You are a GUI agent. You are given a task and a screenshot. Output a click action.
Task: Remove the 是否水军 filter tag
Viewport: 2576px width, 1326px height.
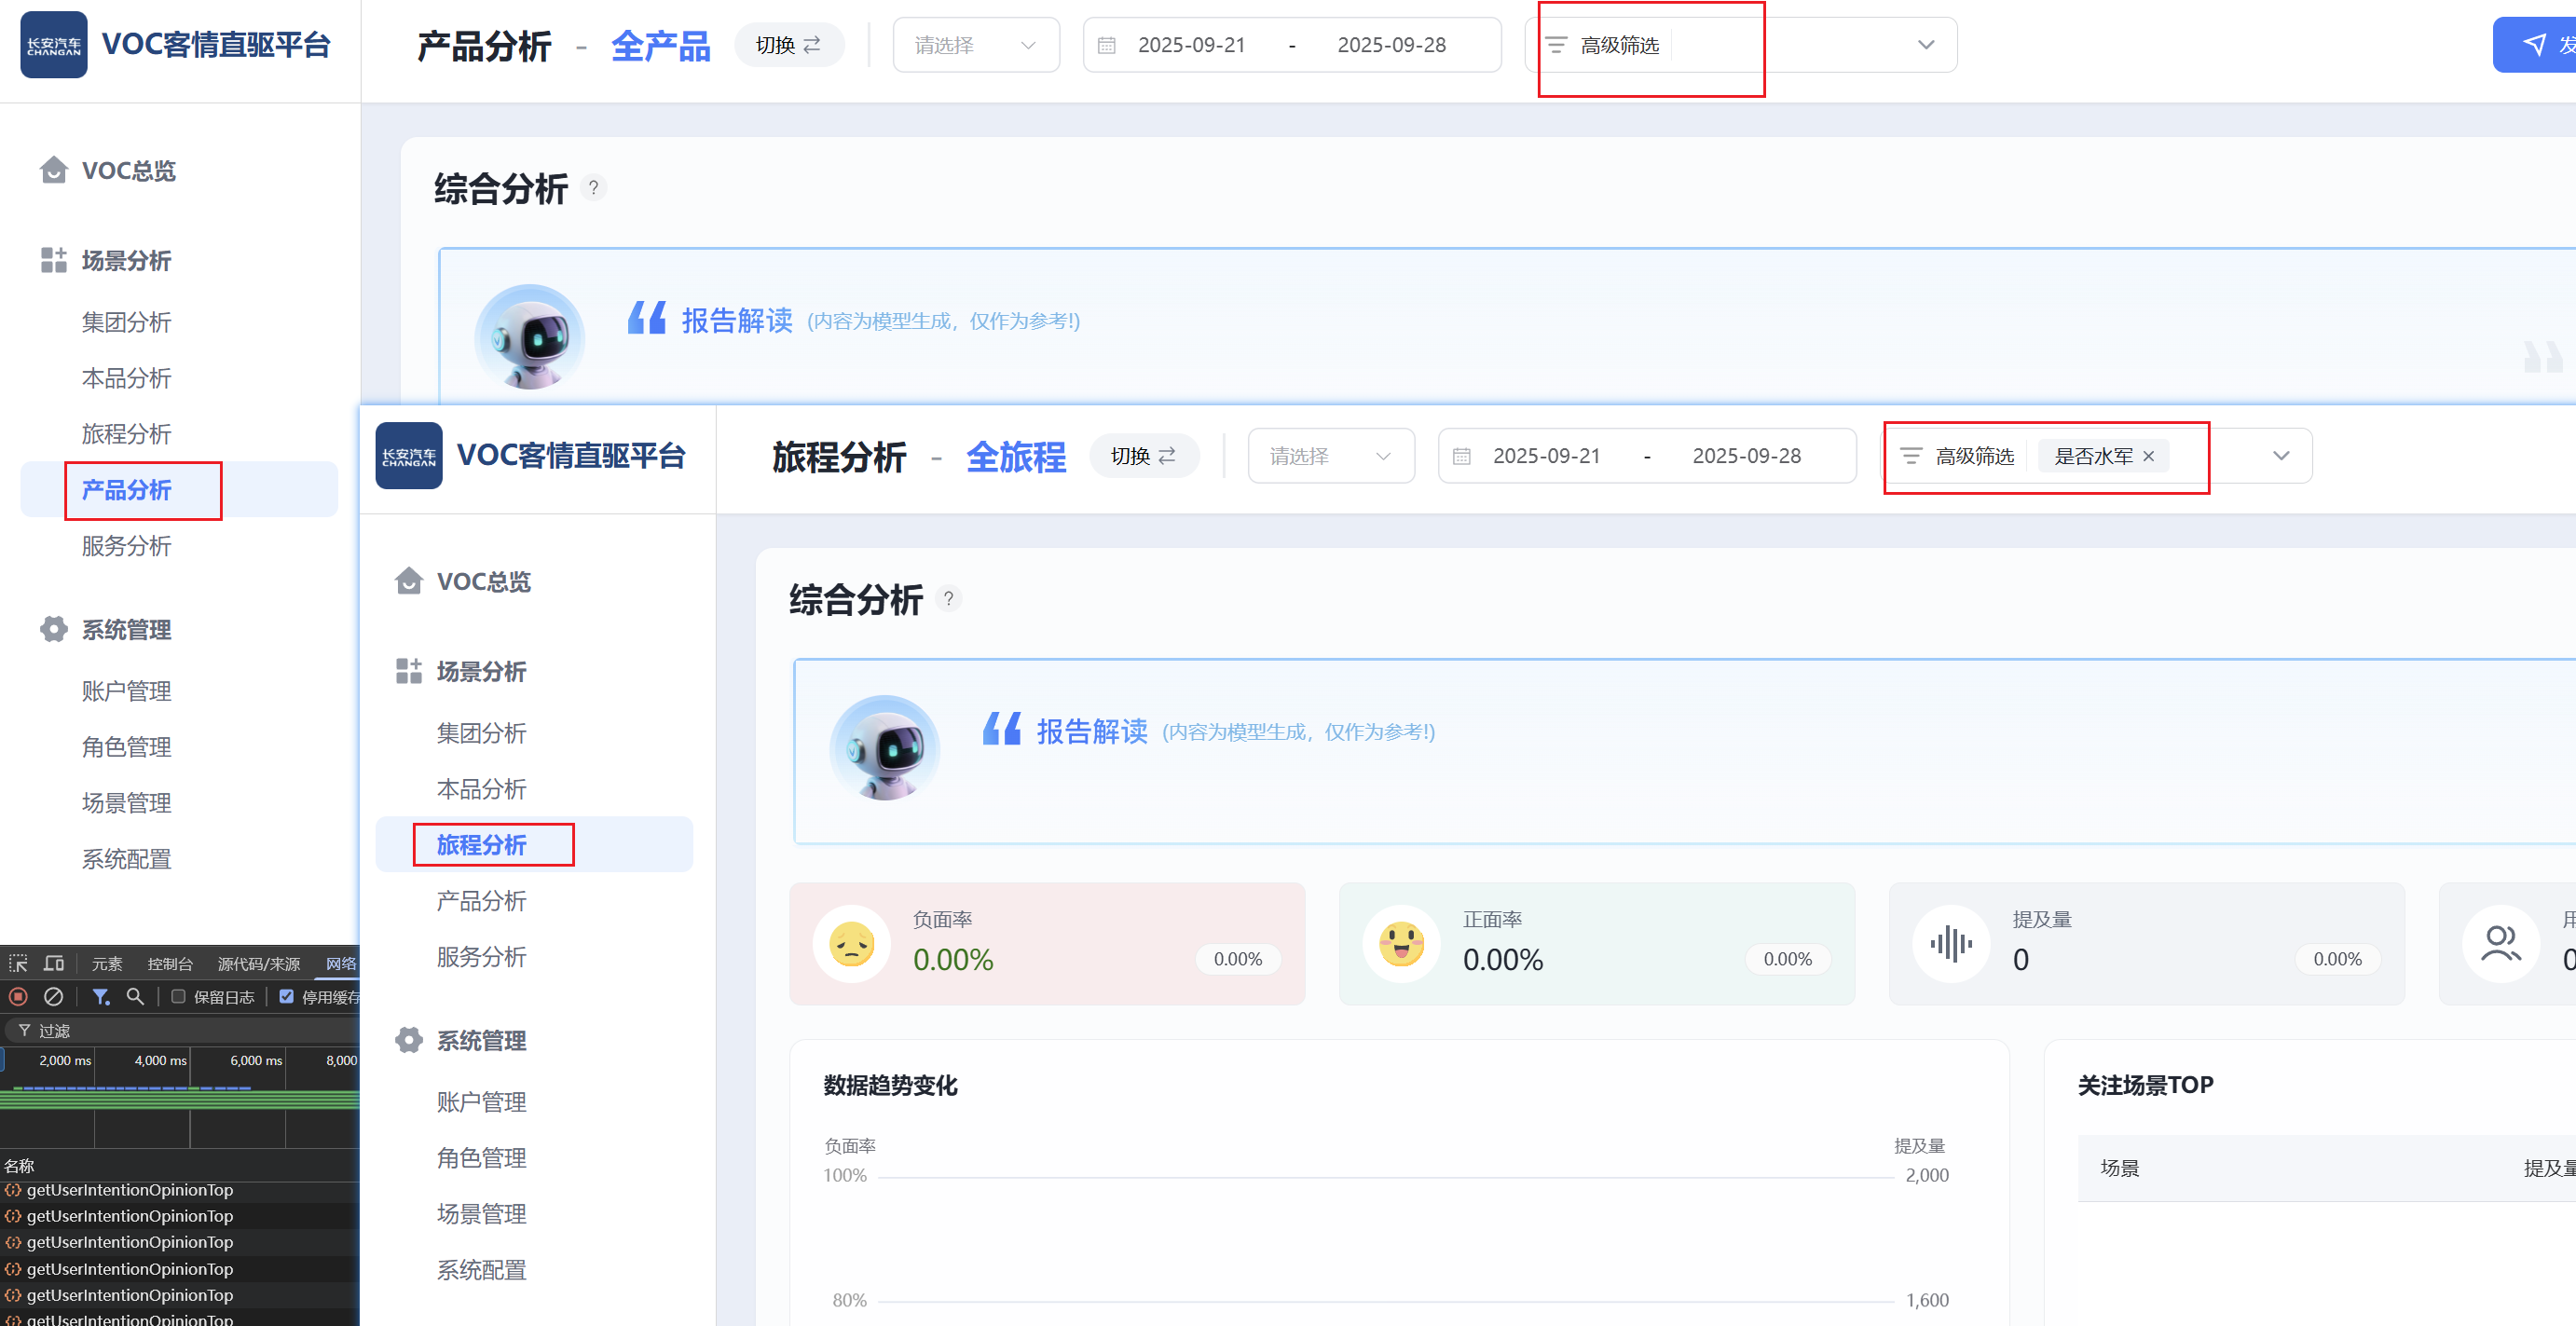tap(2148, 456)
